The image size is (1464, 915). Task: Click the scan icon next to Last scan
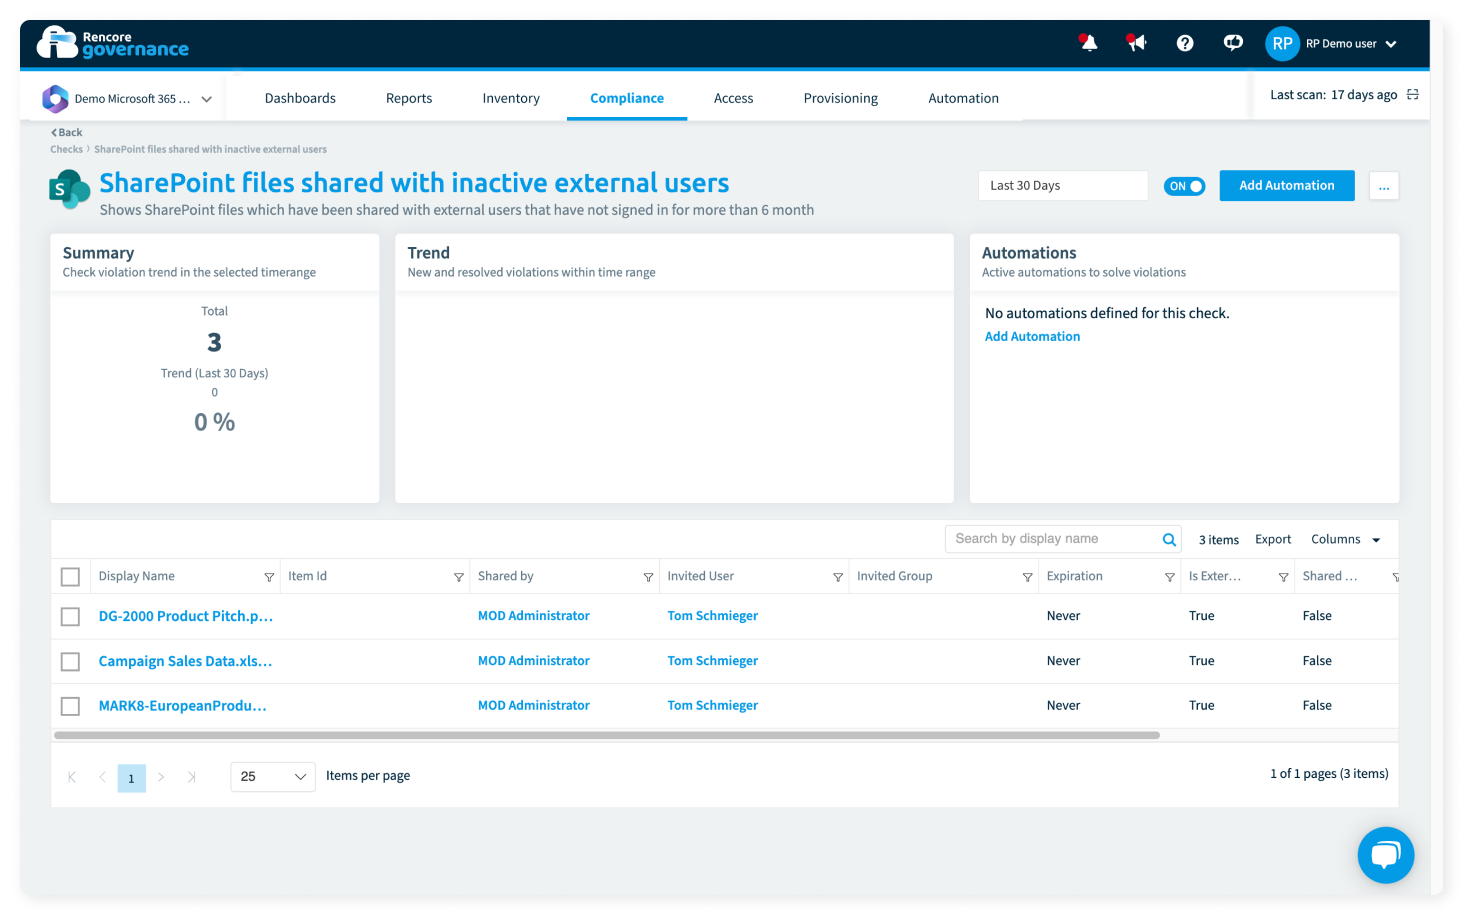(x=1413, y=95)
